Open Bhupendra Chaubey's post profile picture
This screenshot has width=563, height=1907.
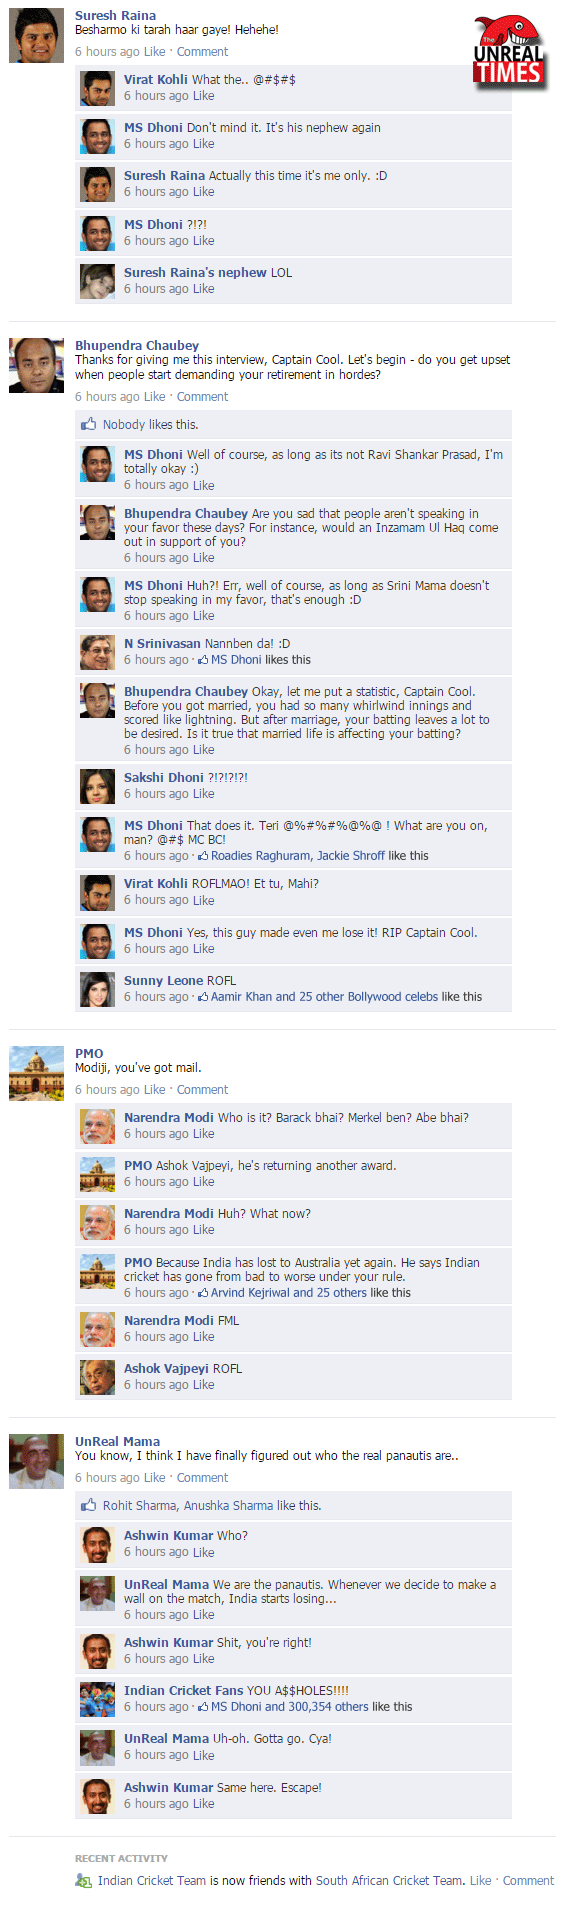(x=36, y=365)
